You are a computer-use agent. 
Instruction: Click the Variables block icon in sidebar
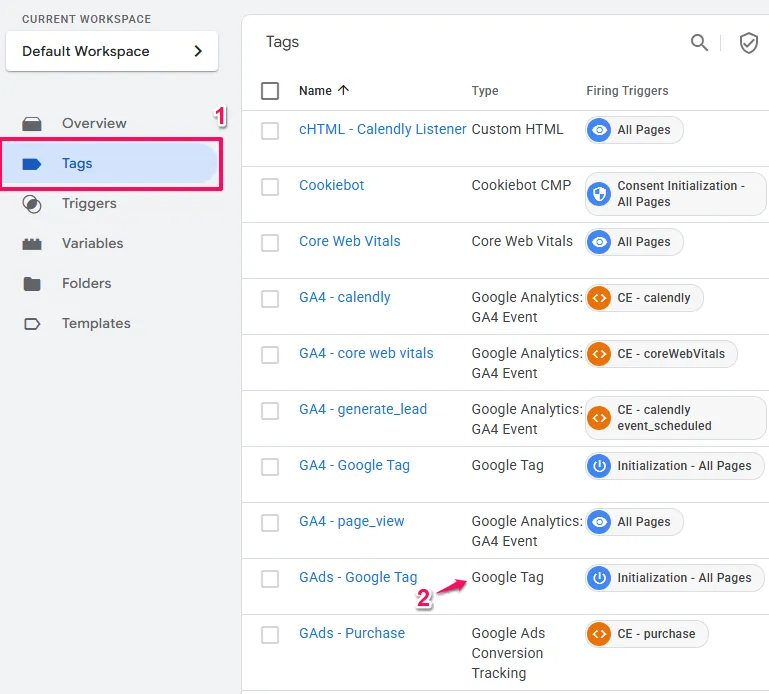[32, 244]
